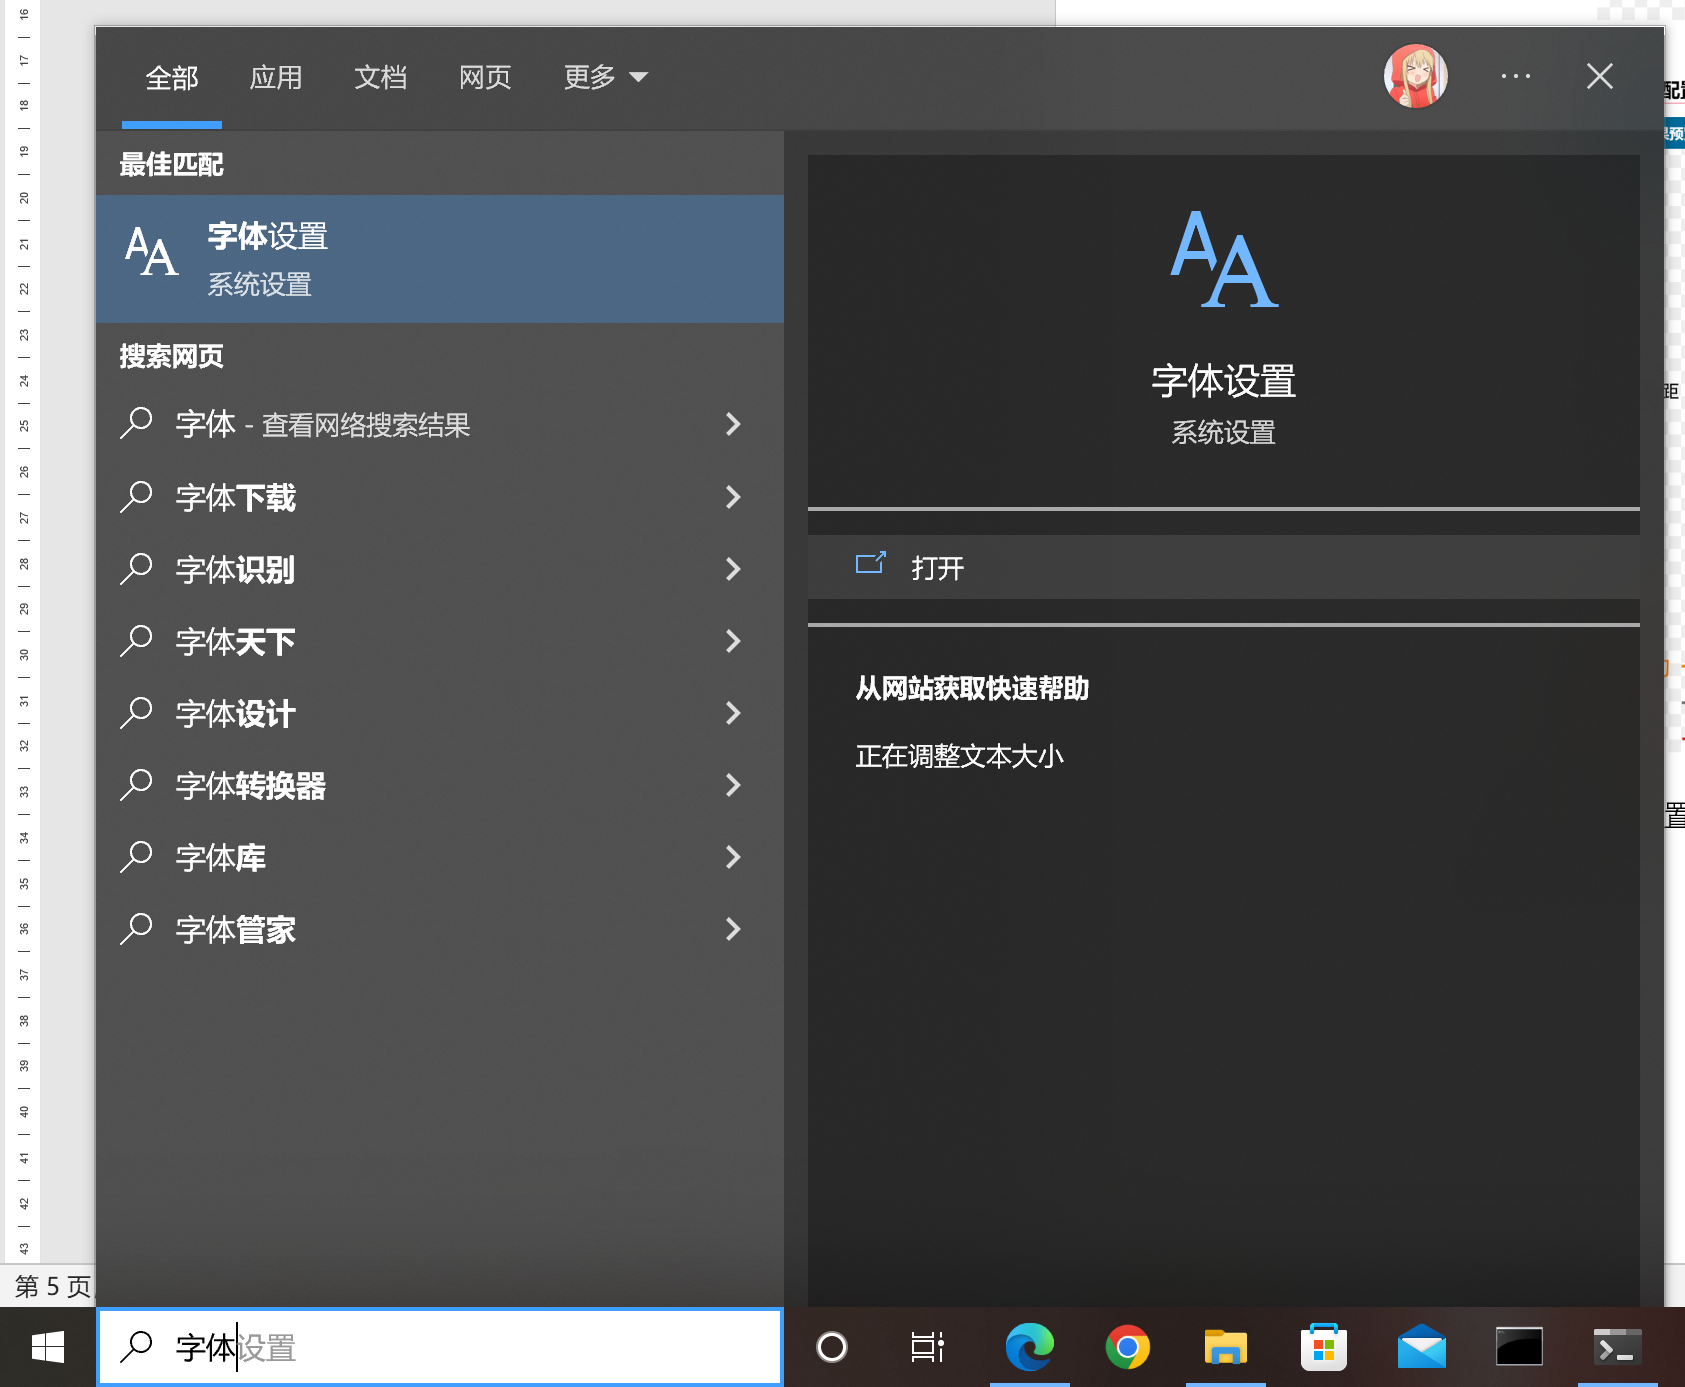Click the Task View taskbar icon
Viewport: 1685px width, 1387px height.
[x=927, y=1347]
